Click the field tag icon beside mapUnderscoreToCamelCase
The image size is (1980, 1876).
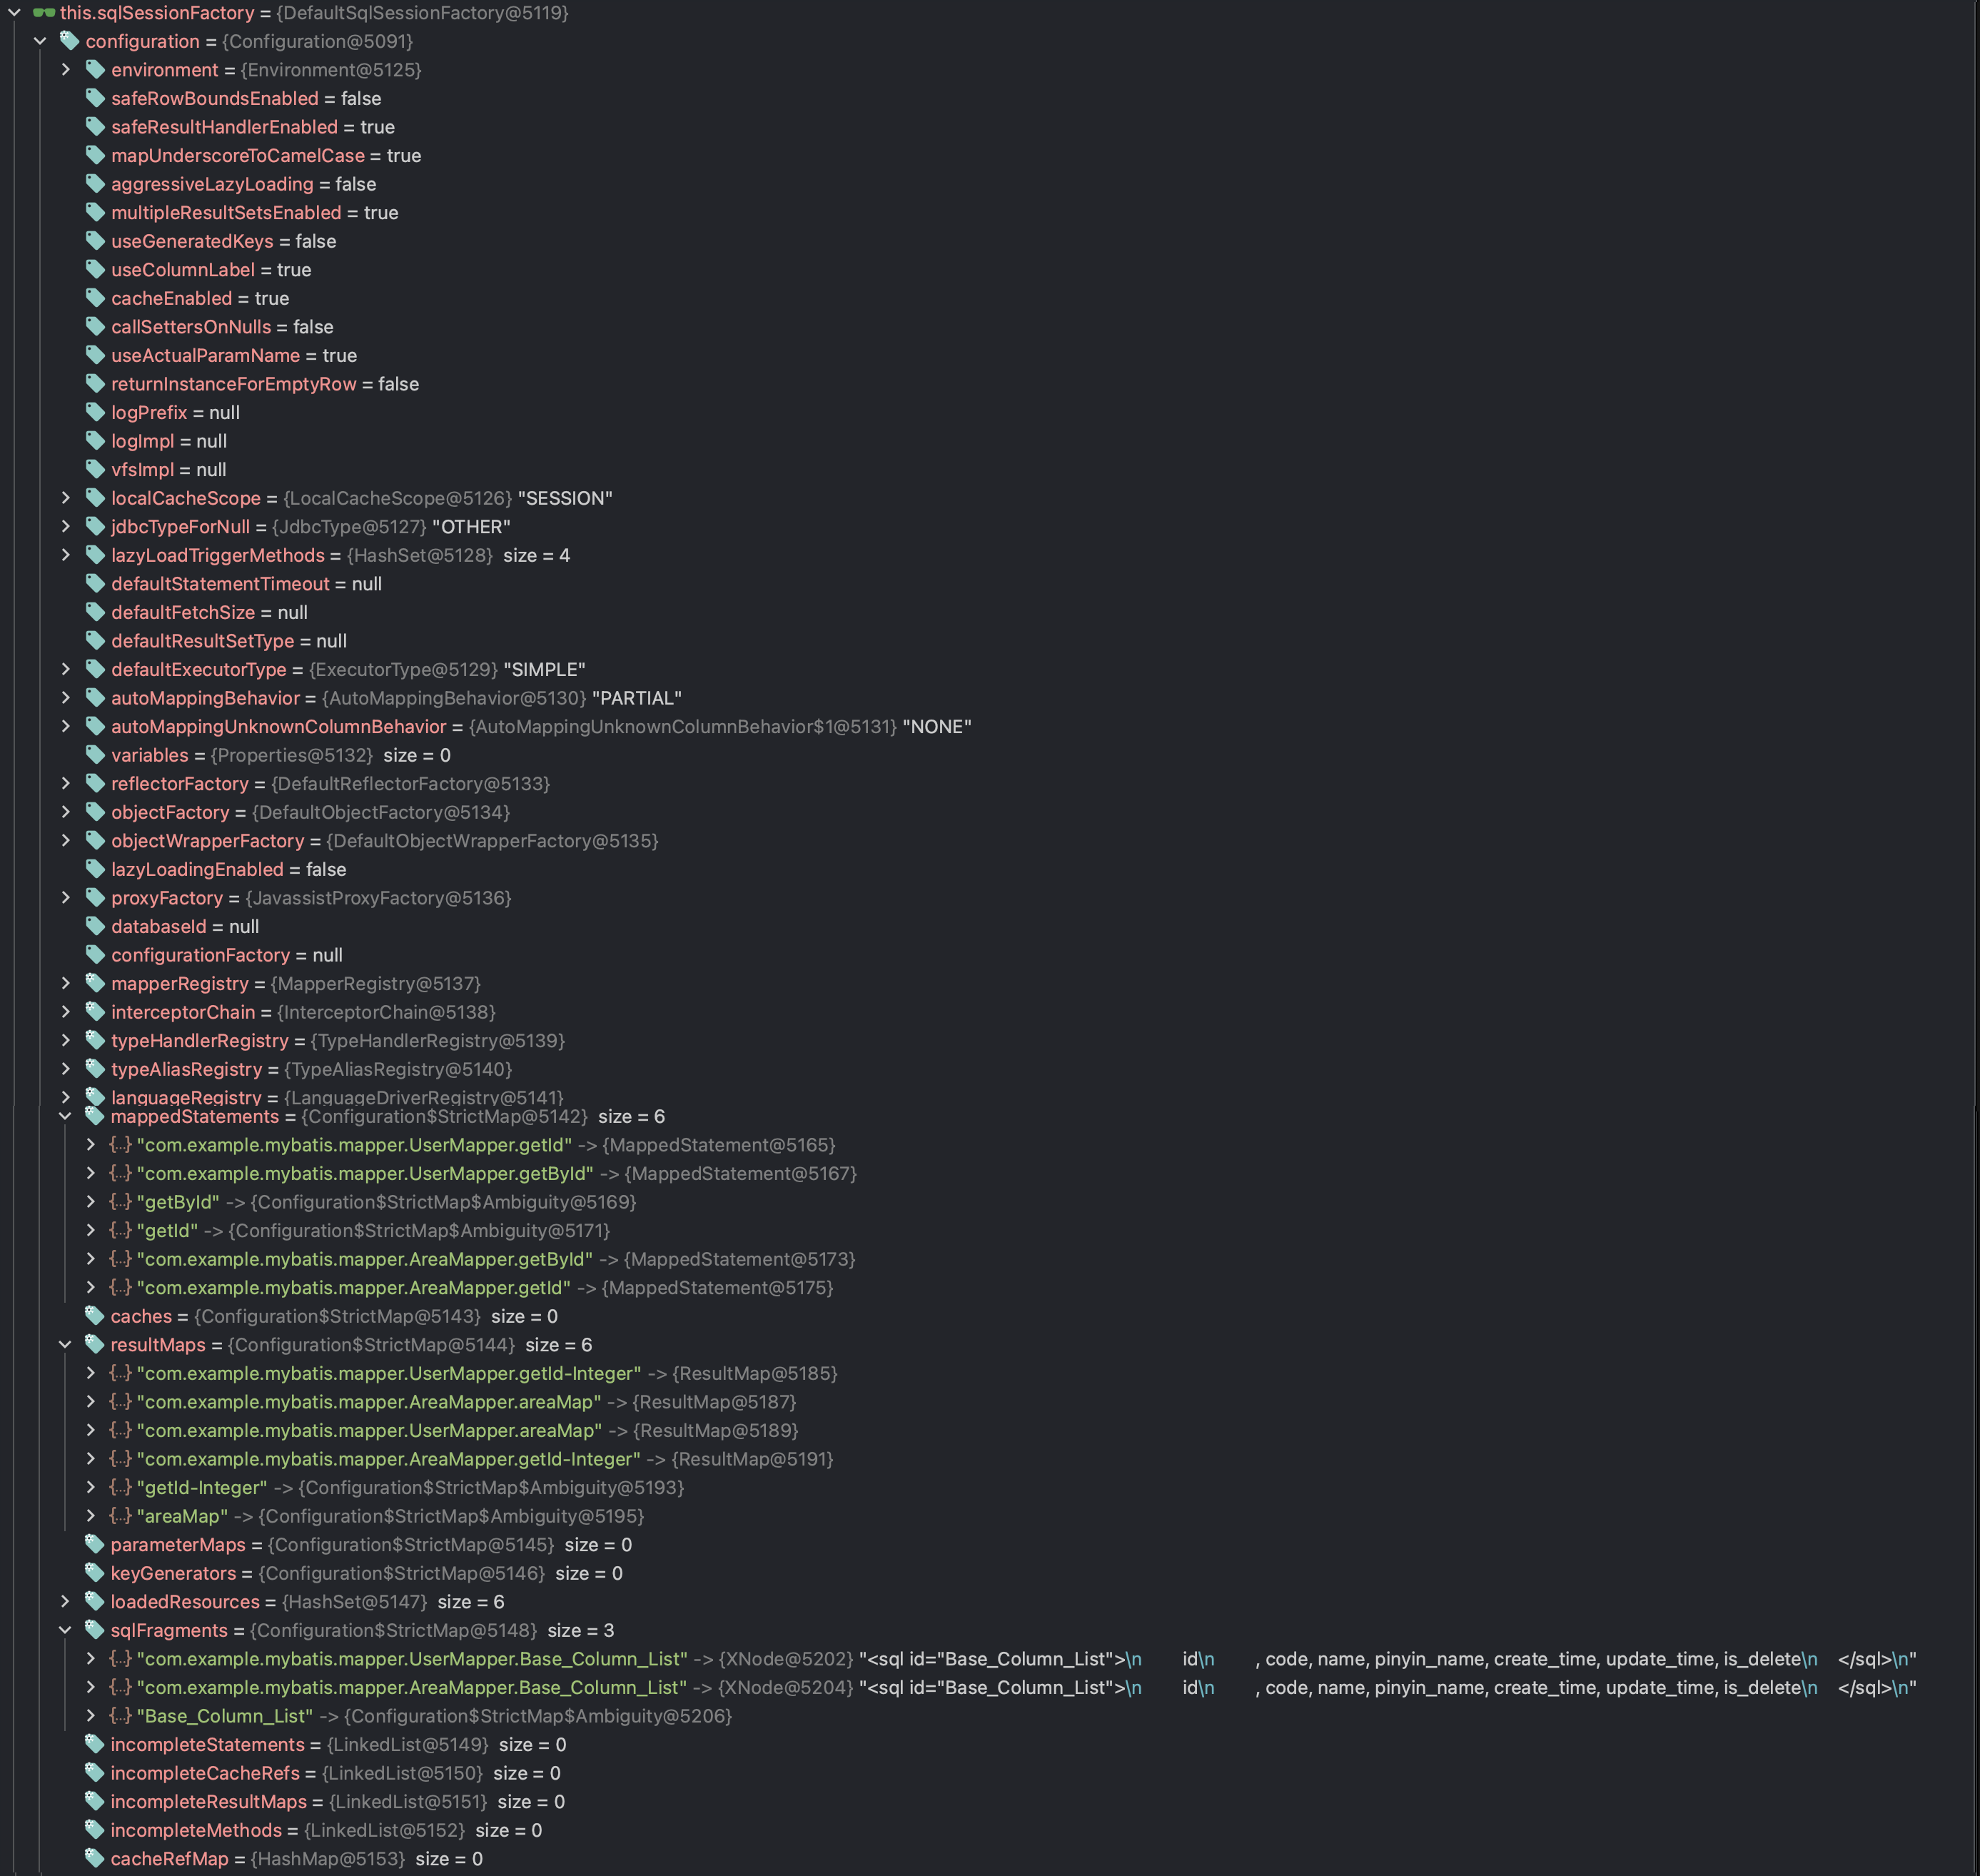(95, 155)
